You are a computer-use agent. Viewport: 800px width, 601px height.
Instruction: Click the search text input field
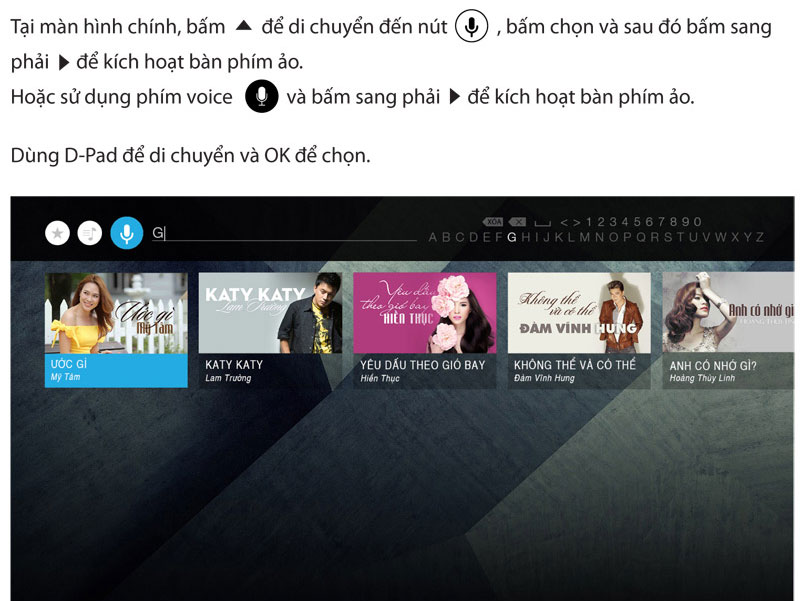[284, 233]
